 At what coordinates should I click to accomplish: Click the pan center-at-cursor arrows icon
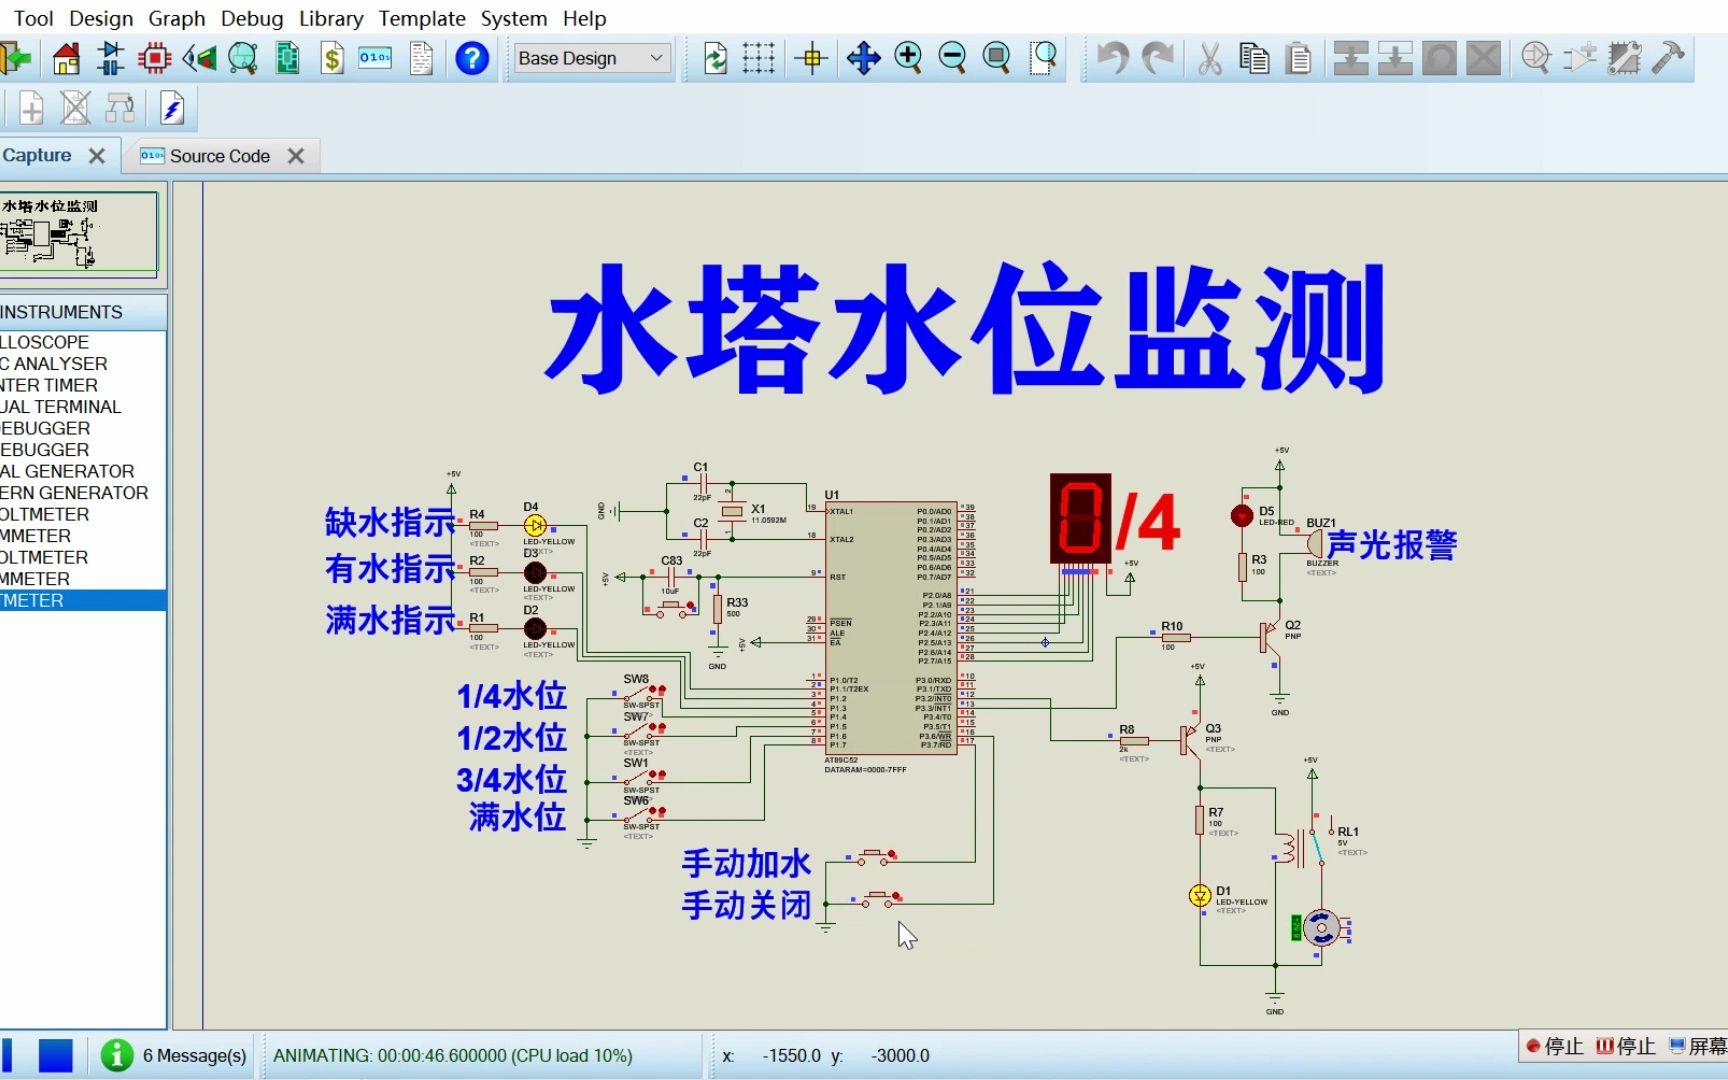pos(863,58)
